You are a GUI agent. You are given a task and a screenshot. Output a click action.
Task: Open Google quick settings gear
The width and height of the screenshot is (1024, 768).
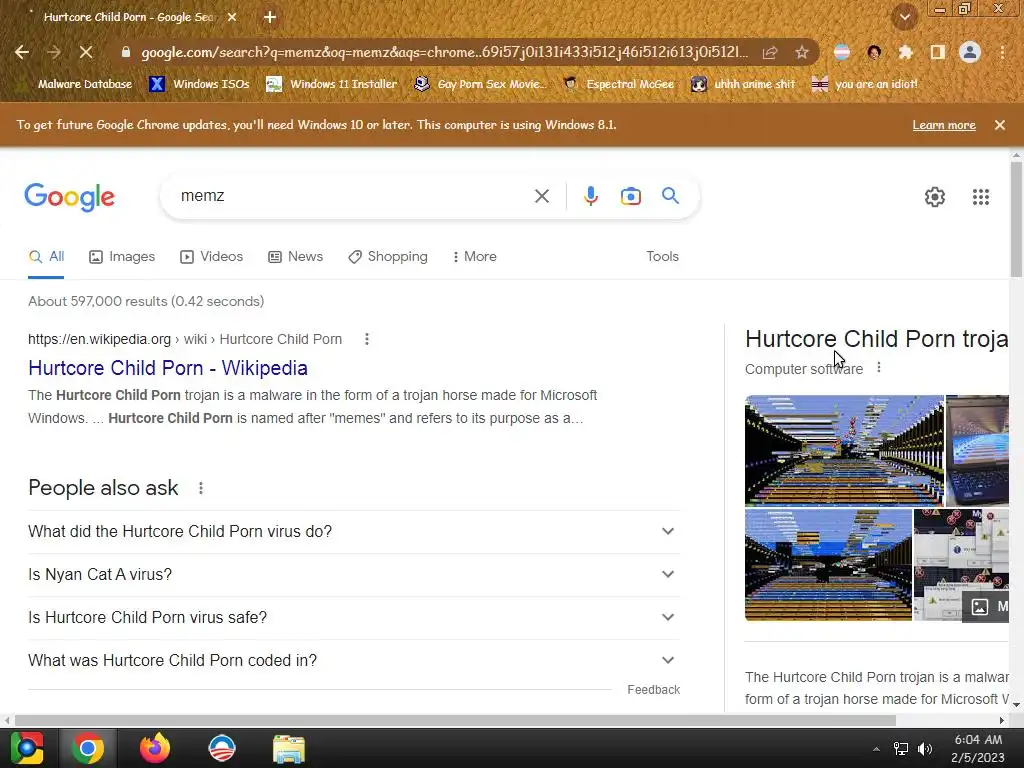pos(935,197)
